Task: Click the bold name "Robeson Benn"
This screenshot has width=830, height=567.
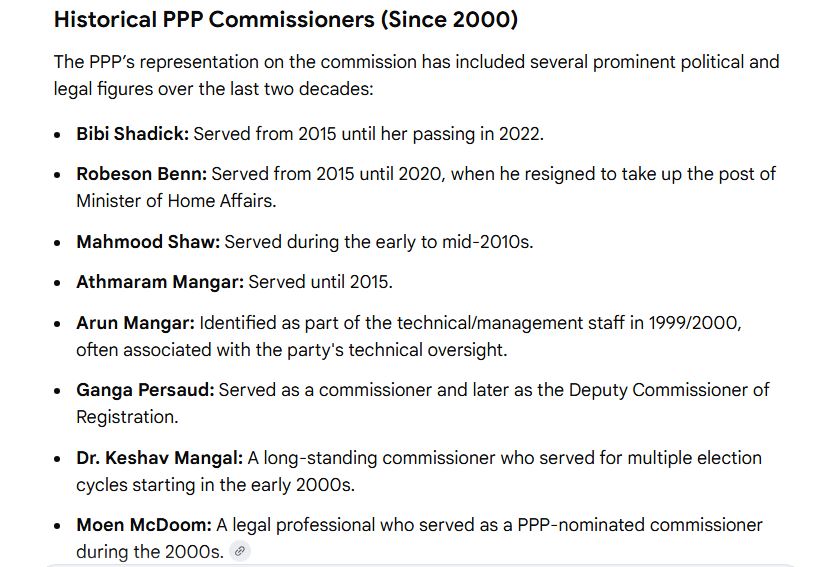Action: pyautogui.click(x=141, y=174)
